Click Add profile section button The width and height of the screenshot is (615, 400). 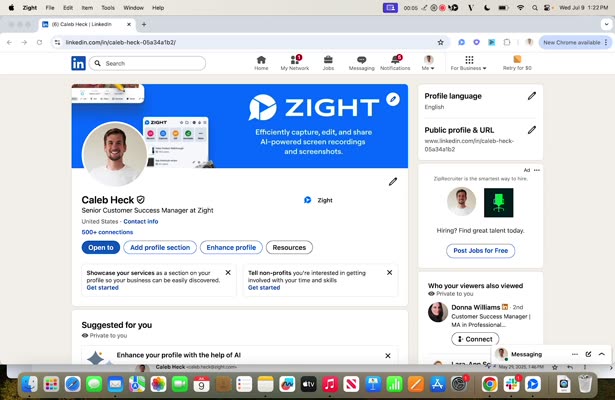[160, 247]
